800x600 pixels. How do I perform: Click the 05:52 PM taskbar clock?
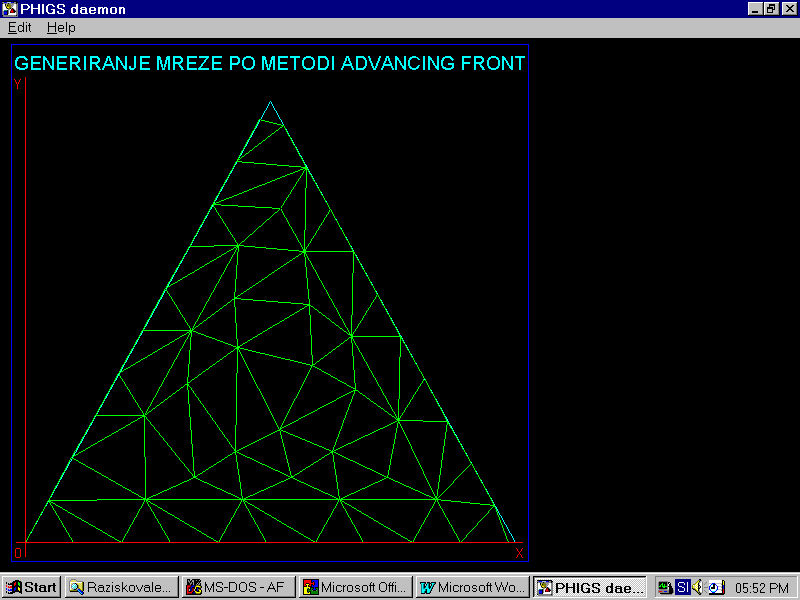pos(761,587)
